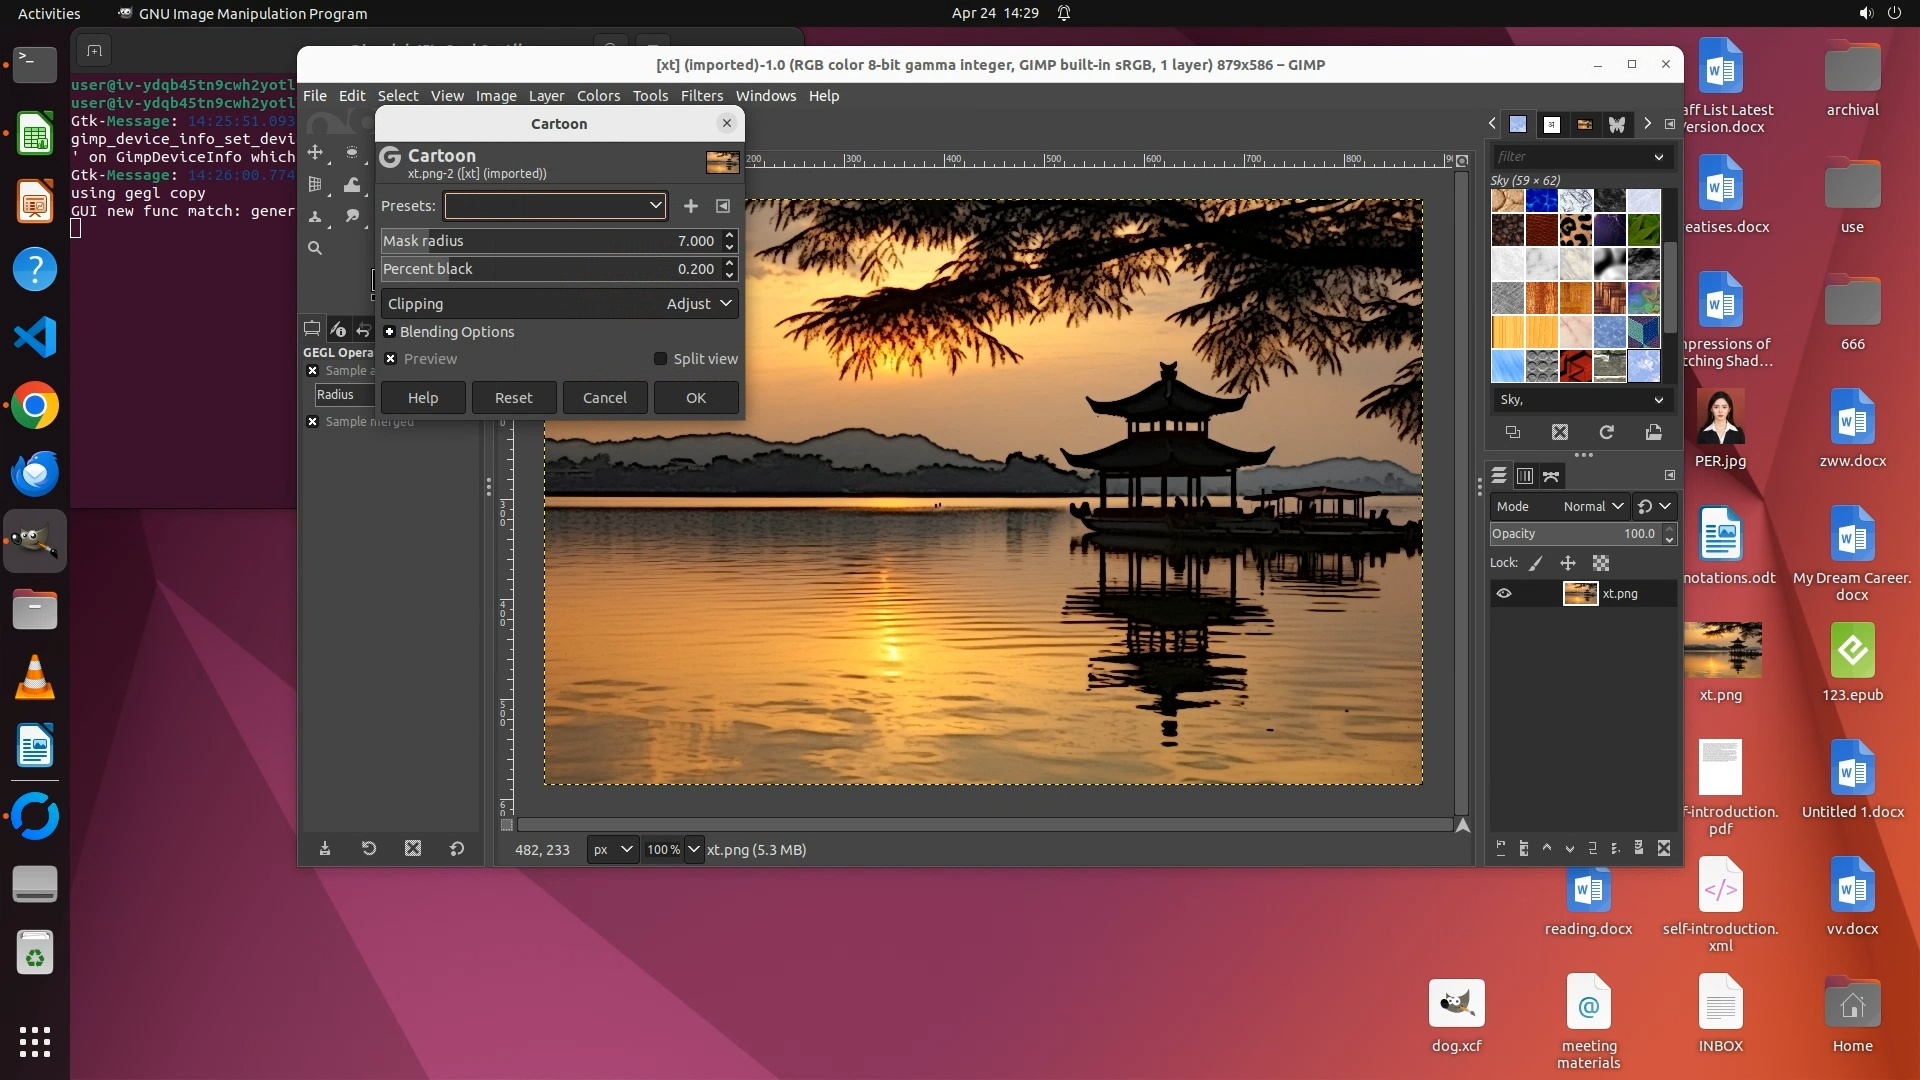Open the Colors menu
Screen dimensions: 1920x1080
point(598,96)
